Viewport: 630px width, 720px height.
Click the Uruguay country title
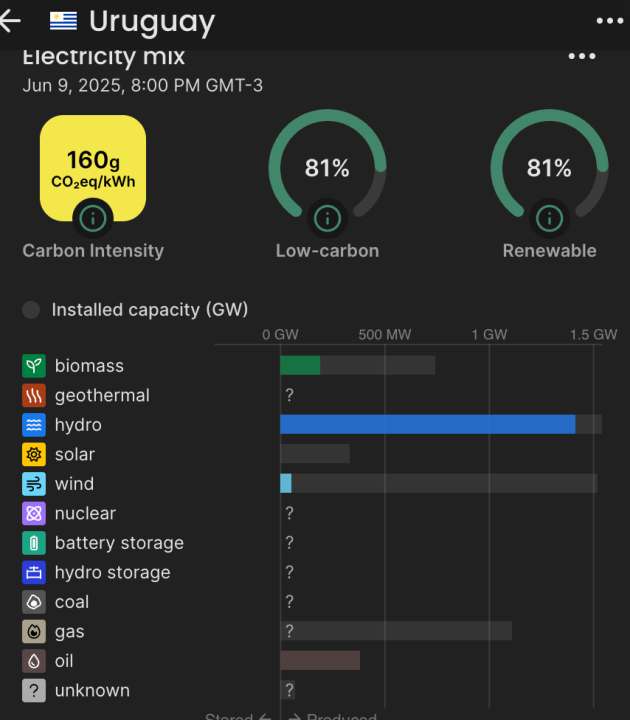click(151, 21)
